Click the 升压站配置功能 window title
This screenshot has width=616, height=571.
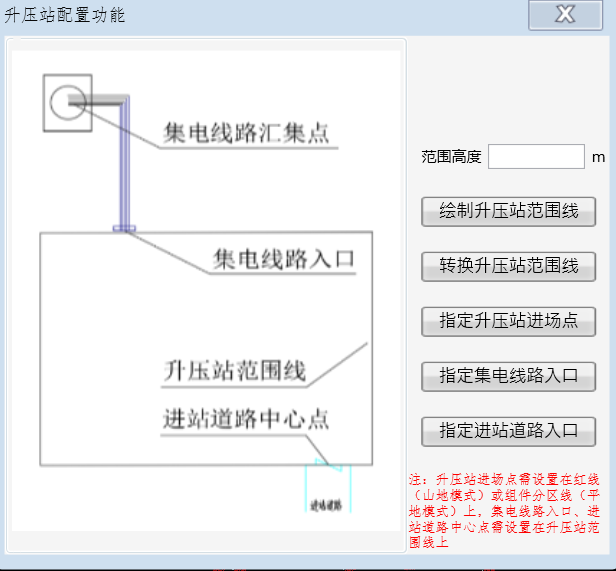click(66, 15)
